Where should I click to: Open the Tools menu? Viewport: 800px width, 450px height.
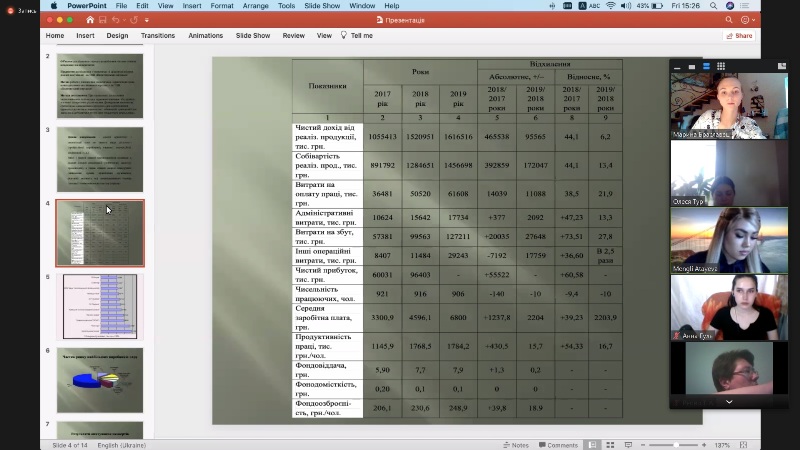pos(286,6)
